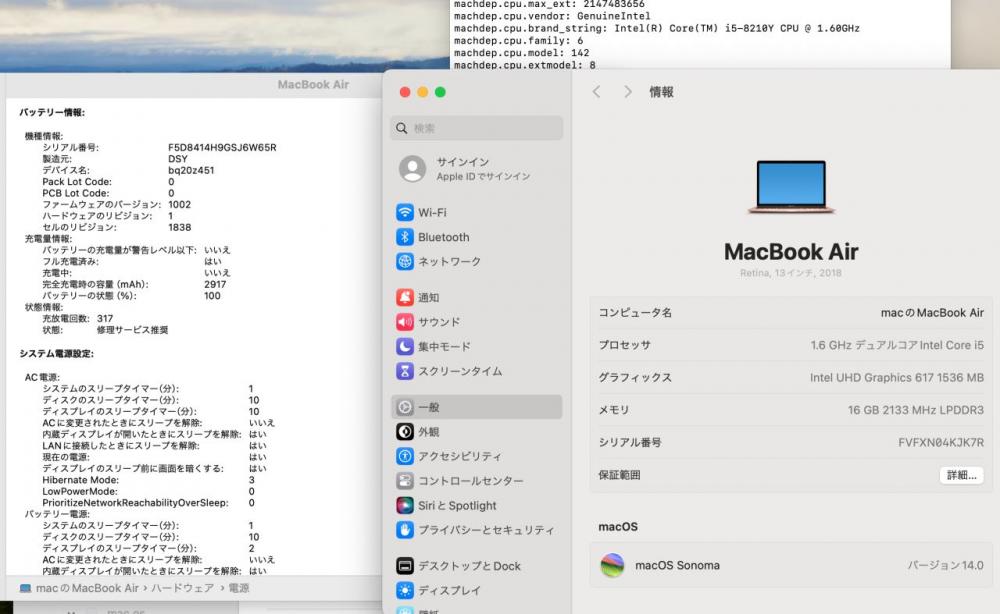Sign in with Apple ID サインイン
Viewport: 1000px width, 614px height.
(x=463, y=168)
